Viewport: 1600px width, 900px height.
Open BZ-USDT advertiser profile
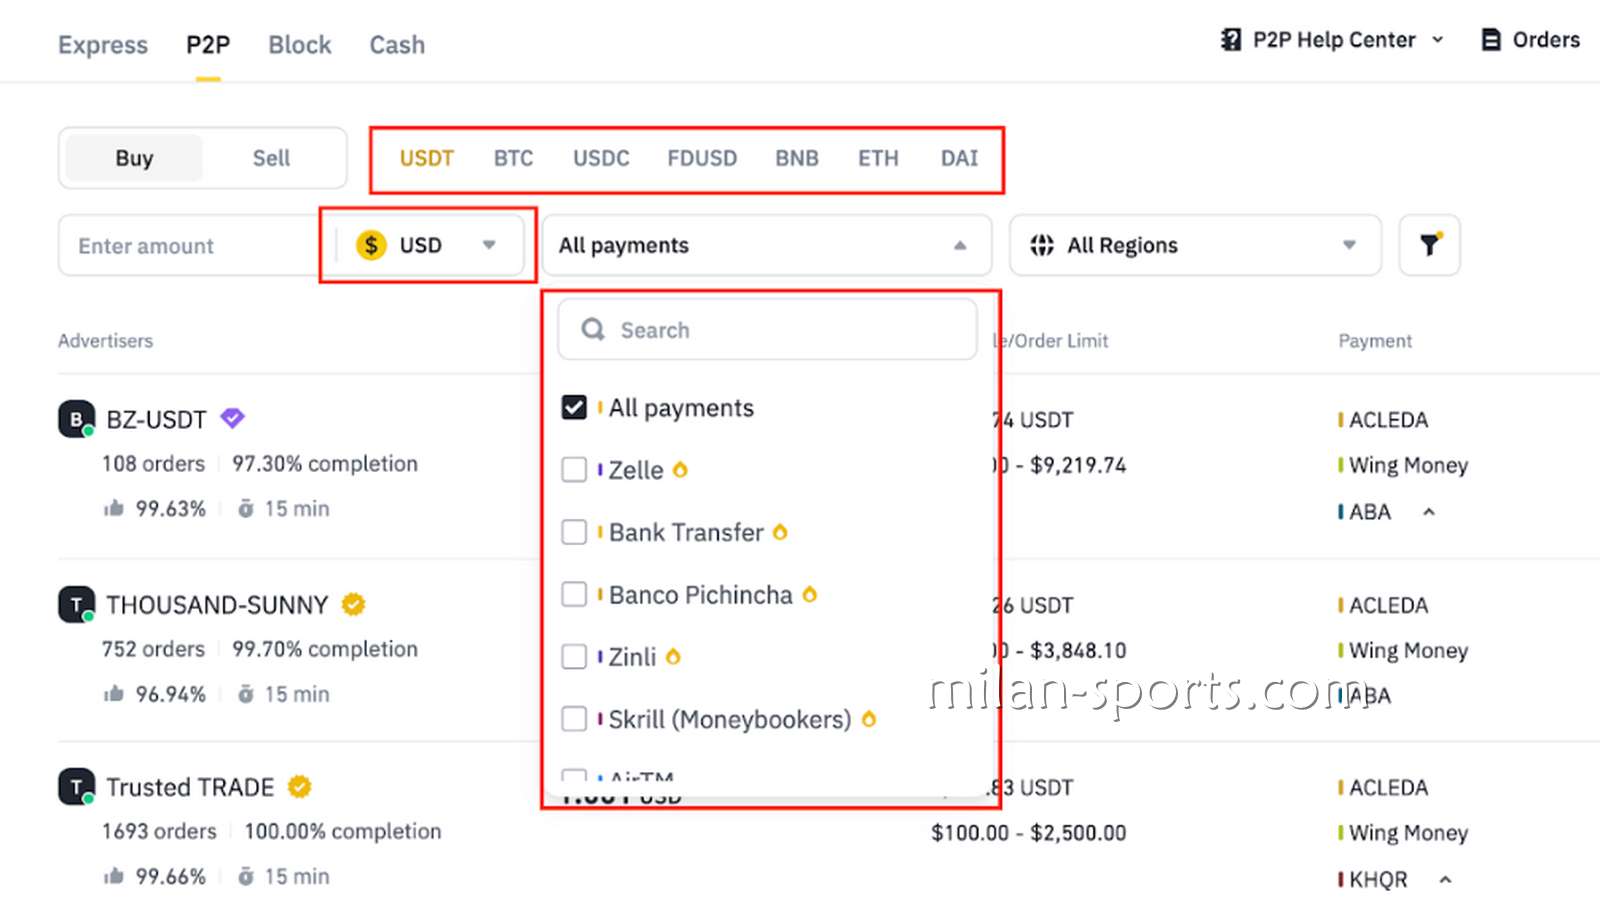pos(156,419)
